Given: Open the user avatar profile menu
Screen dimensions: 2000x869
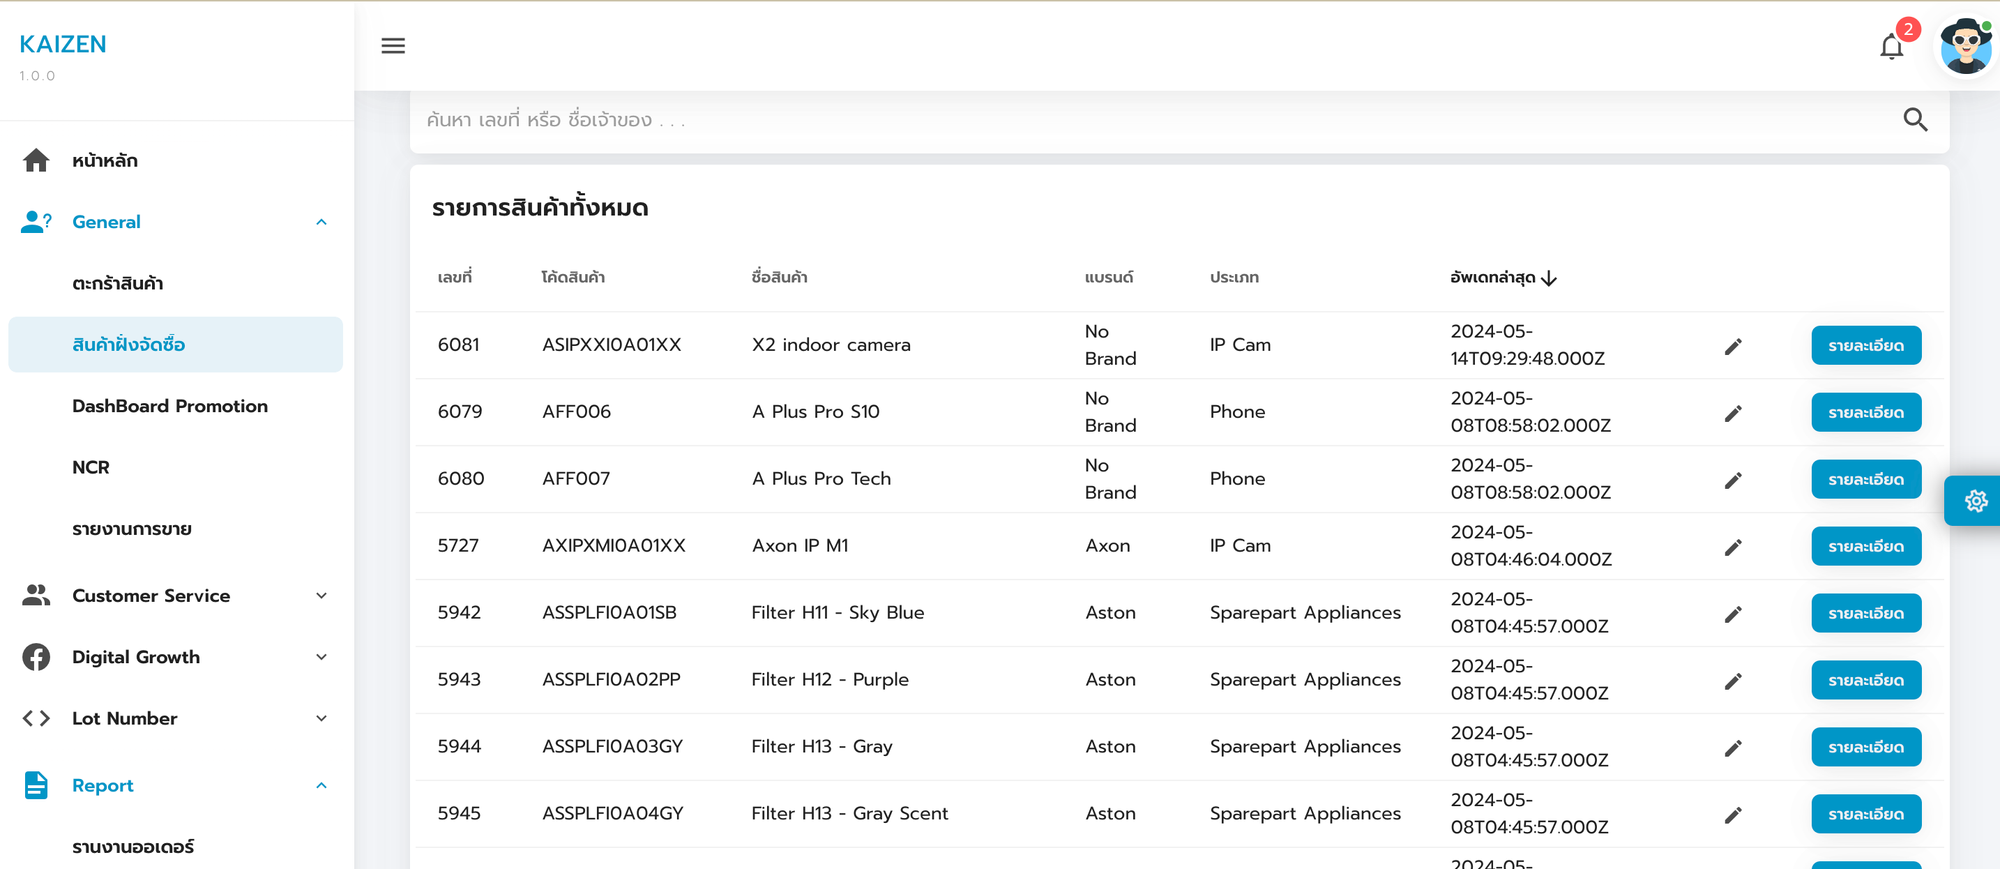Looking at the screenshot, I should click(x=1966, y=46).
